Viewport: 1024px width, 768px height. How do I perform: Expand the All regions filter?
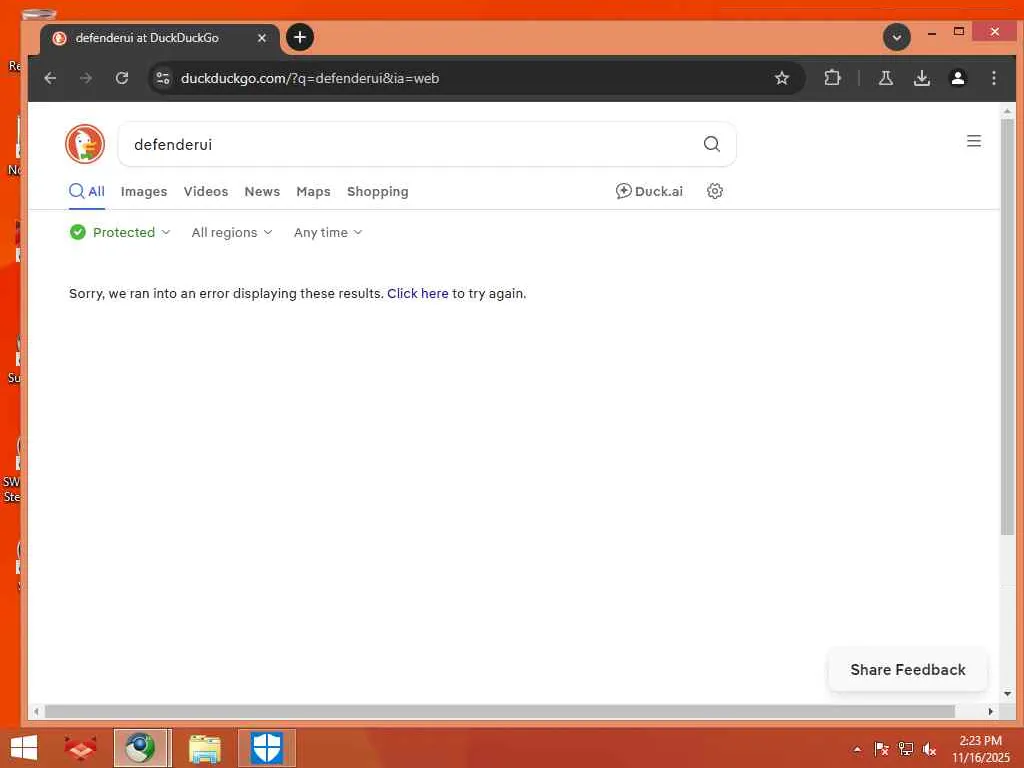coord(232,232)
